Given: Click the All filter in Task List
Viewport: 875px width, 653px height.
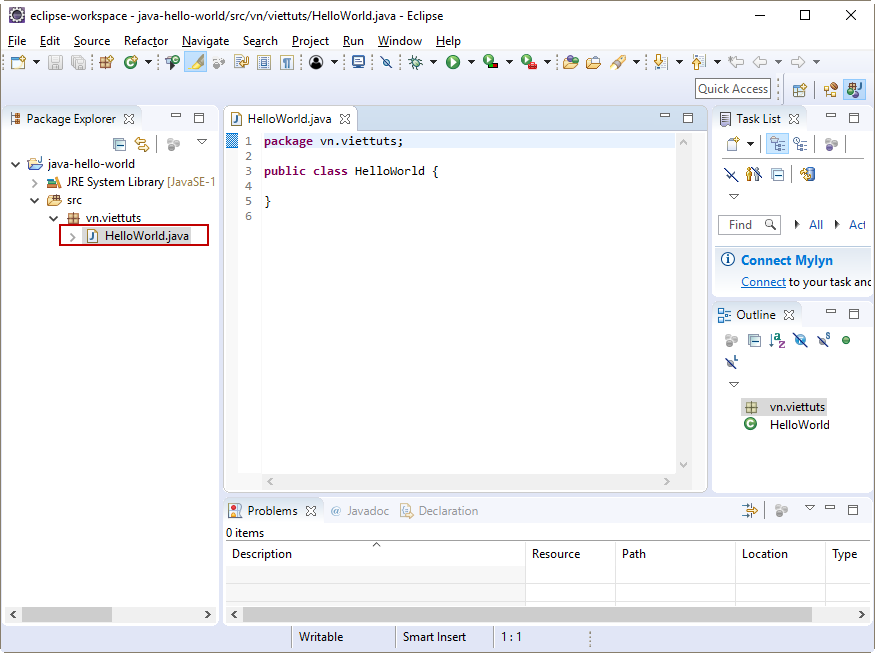Looking at the screenshot, I should (x=815, y=225).
